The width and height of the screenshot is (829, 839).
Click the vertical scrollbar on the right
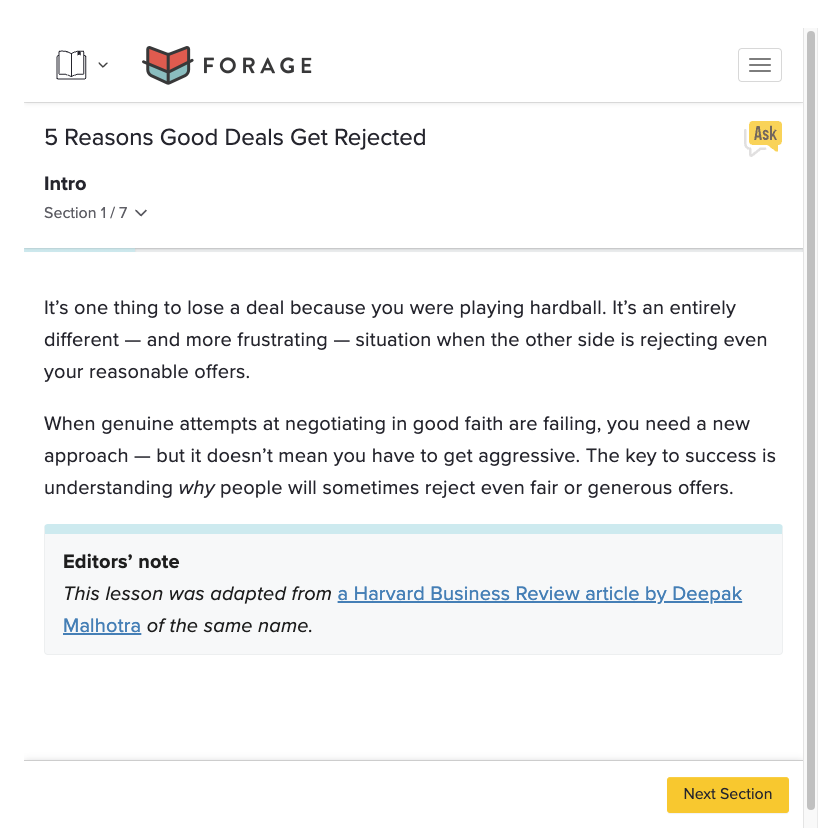click(811, 400)
